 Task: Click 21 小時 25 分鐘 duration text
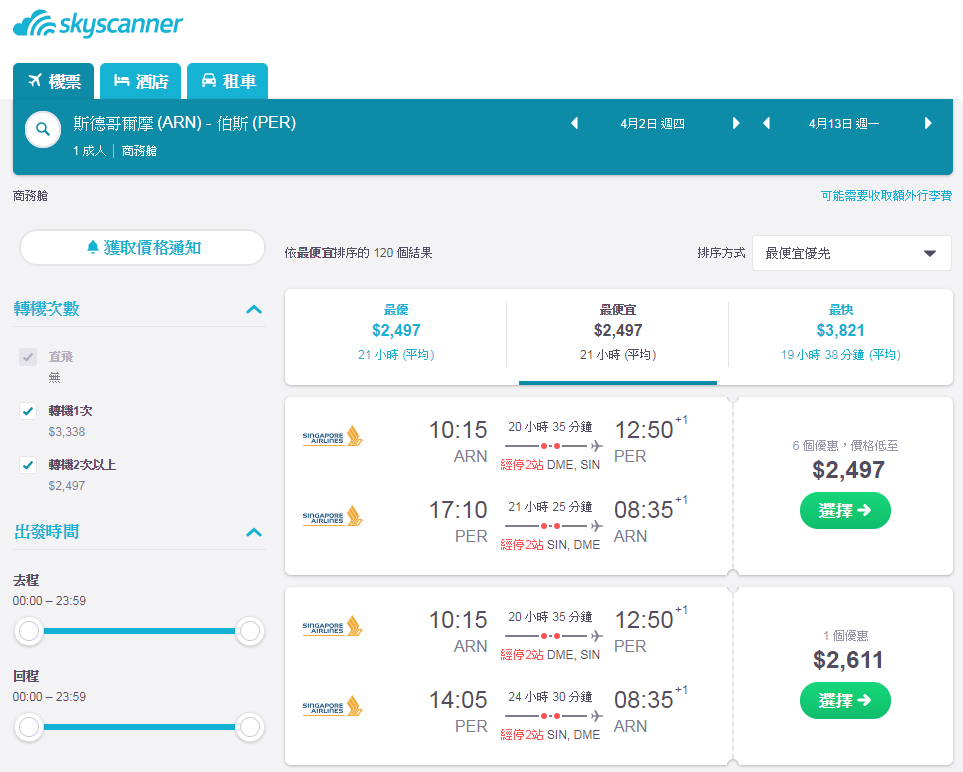[x=550, y=507]
